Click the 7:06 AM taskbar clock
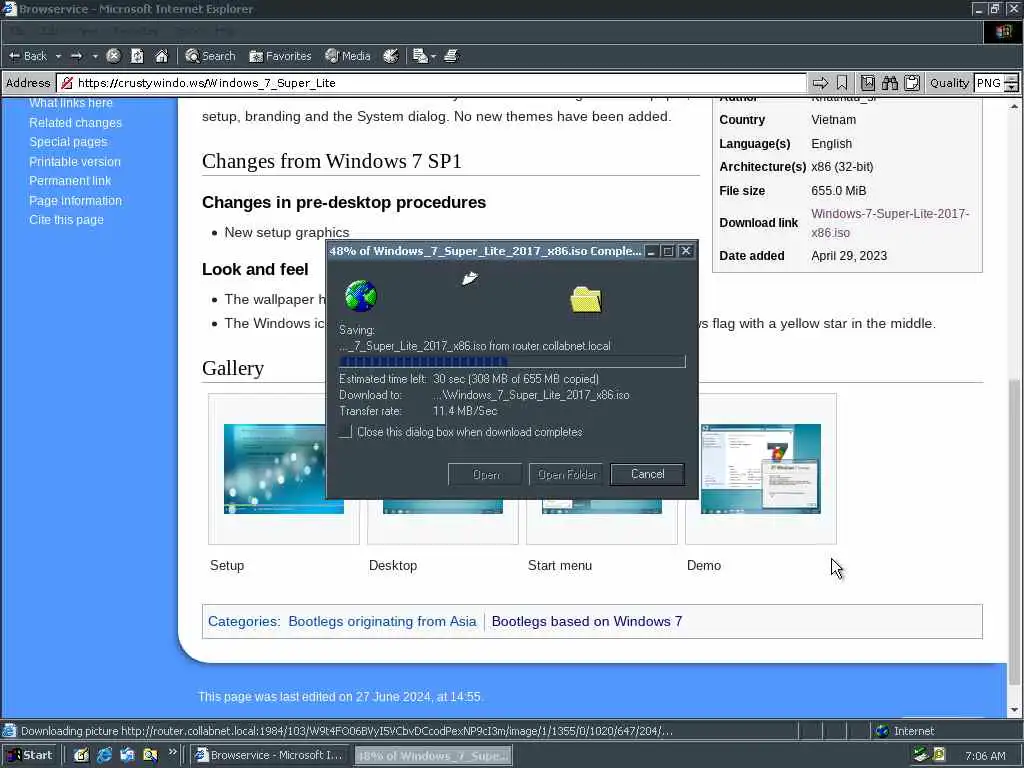This screenshot has height=768, width=1024. point(985,756)
